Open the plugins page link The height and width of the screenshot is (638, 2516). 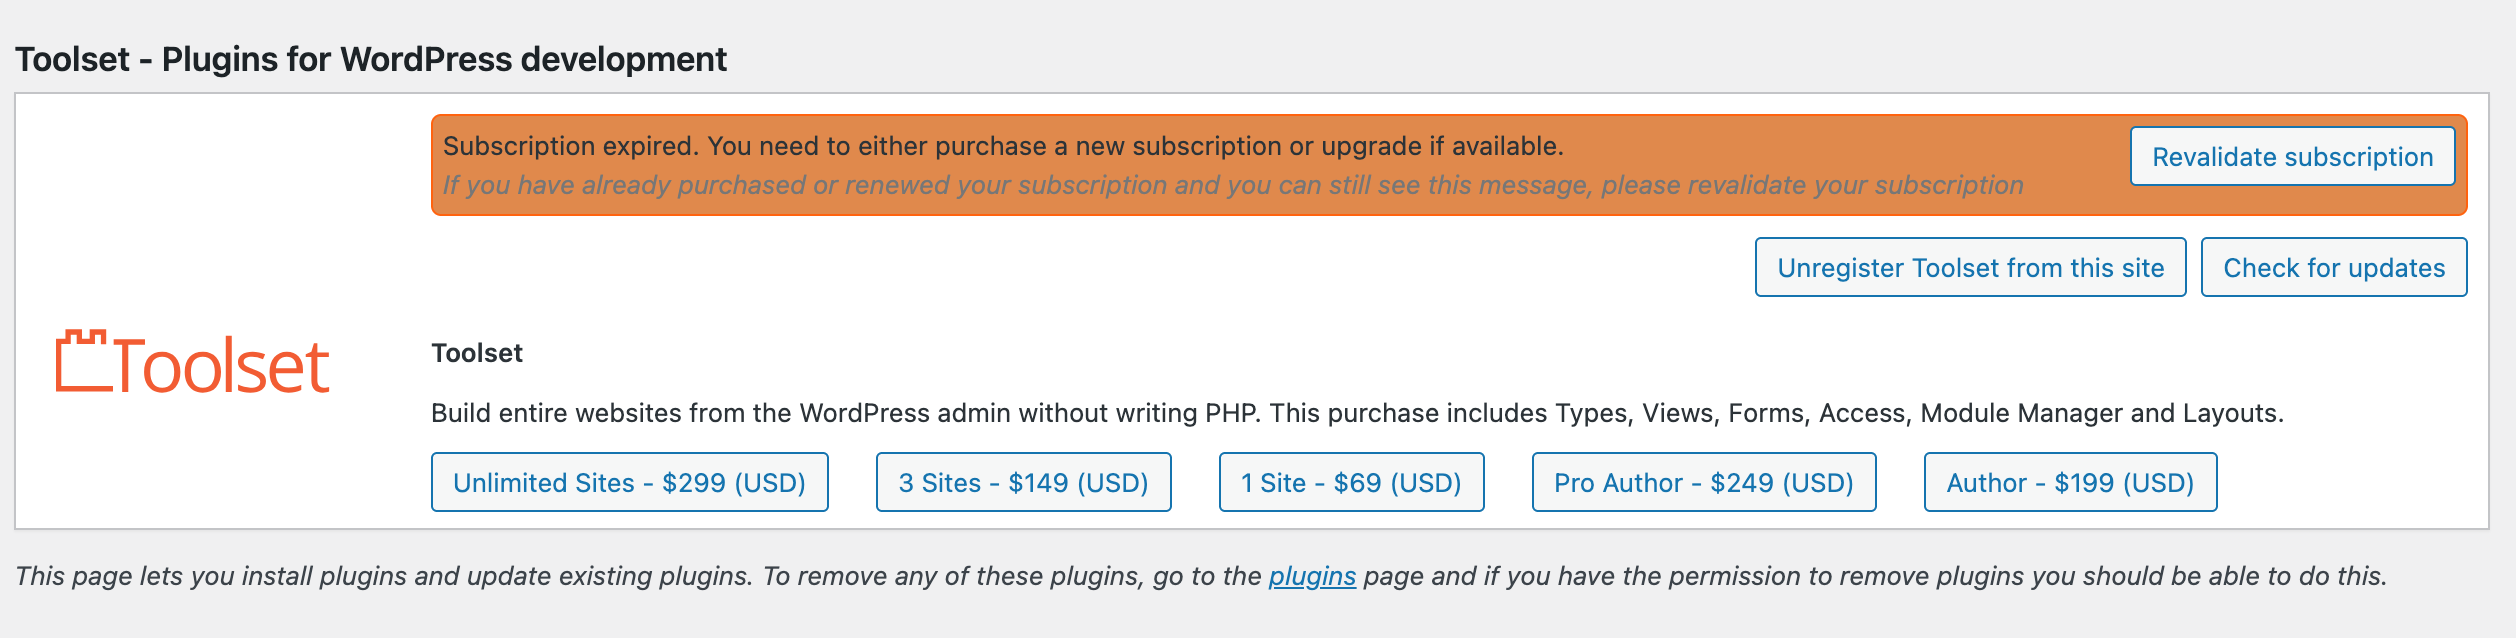(1312, 576)
